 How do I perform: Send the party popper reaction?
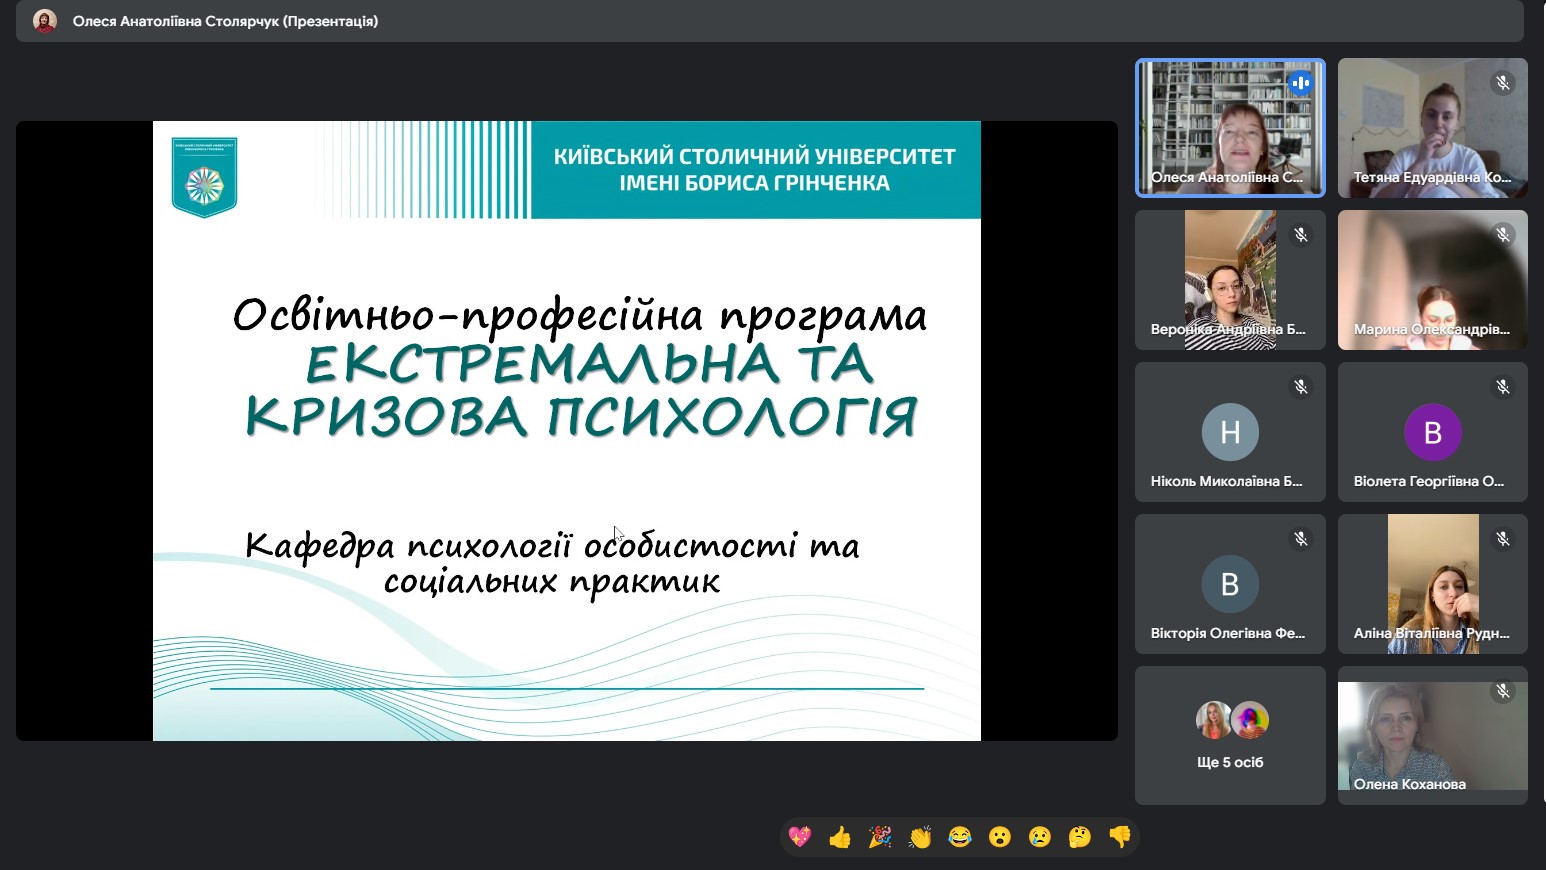pyautogui.click(x=880, y=837)
